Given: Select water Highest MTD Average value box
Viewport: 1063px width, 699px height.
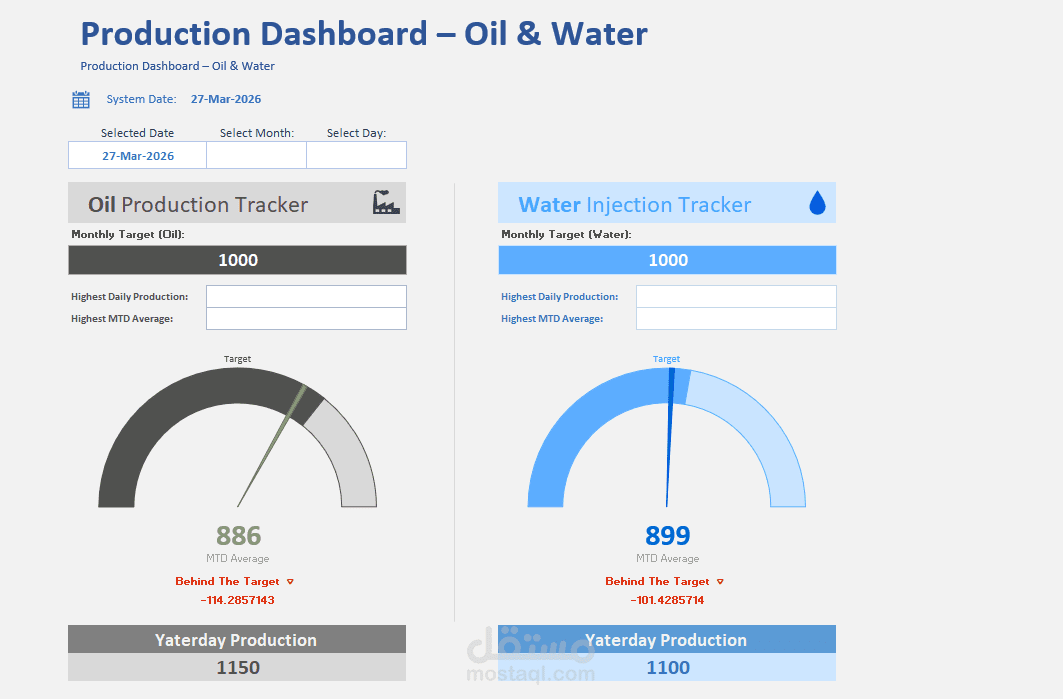Looking at the screenshot, I should [736, 319].
